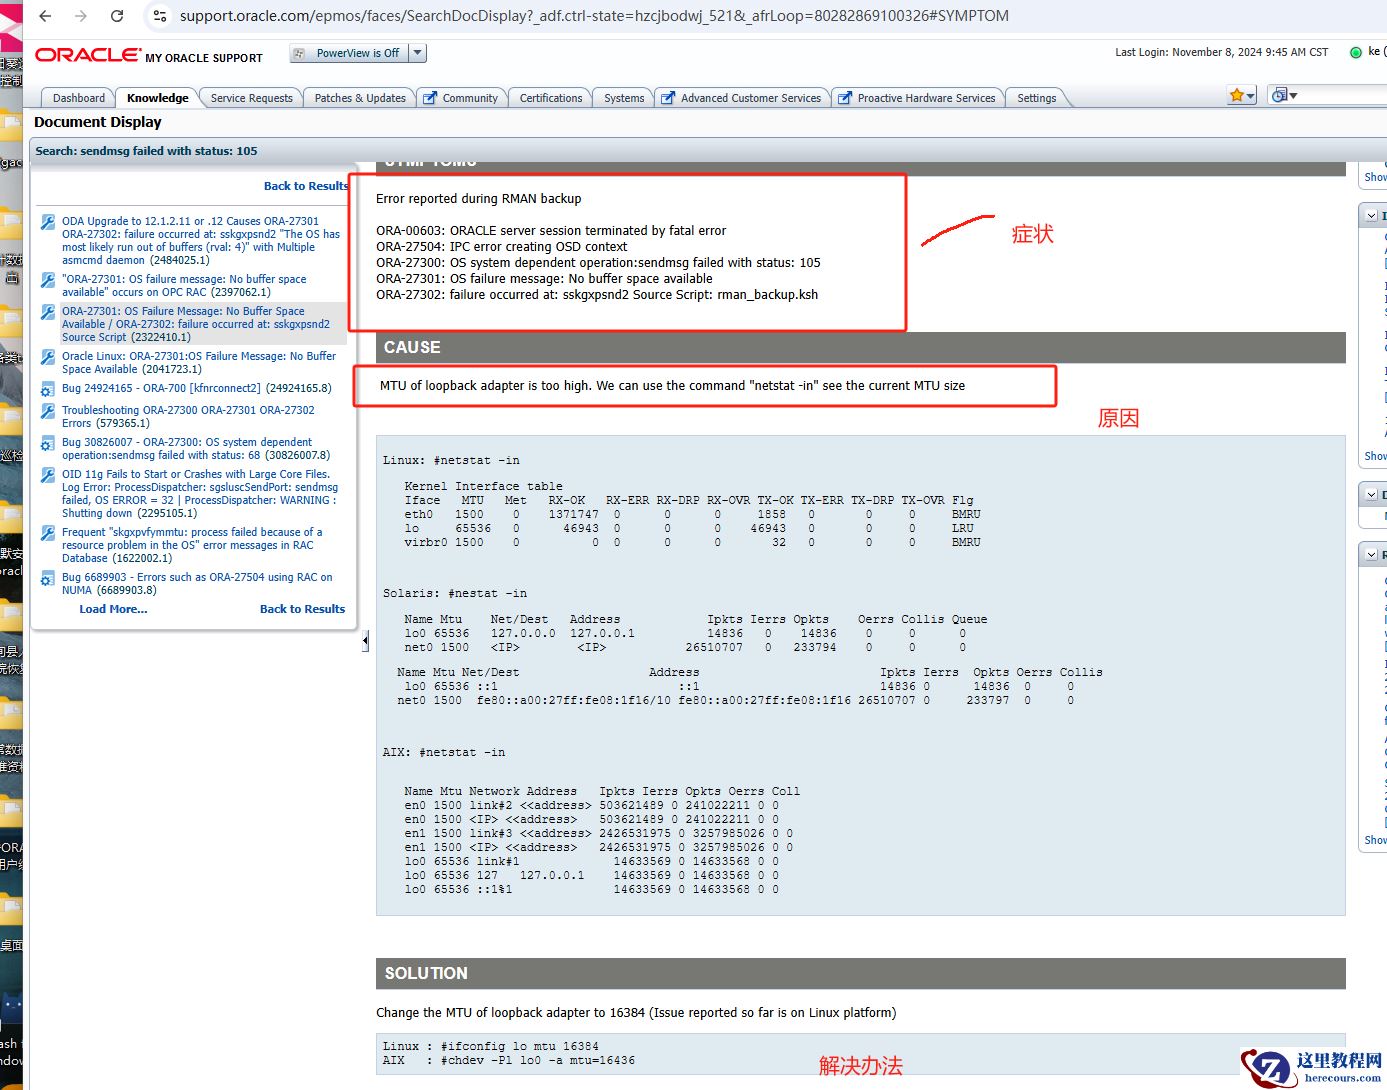Open Advanced Customer Services tab

[742, 98]
